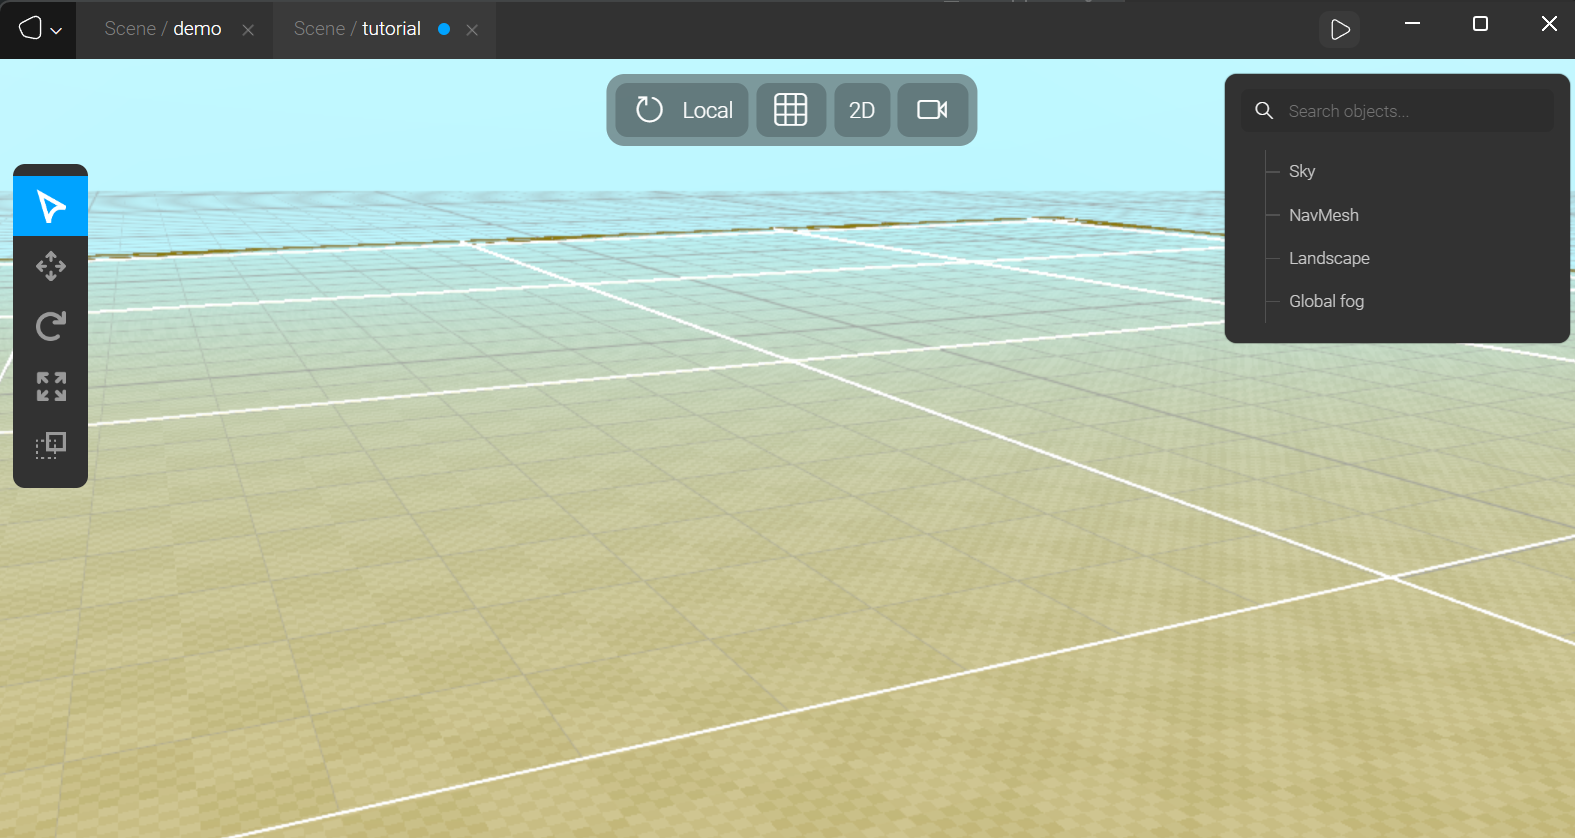
Task: Switch viewport to 2D mode
Action: (862, 110)
